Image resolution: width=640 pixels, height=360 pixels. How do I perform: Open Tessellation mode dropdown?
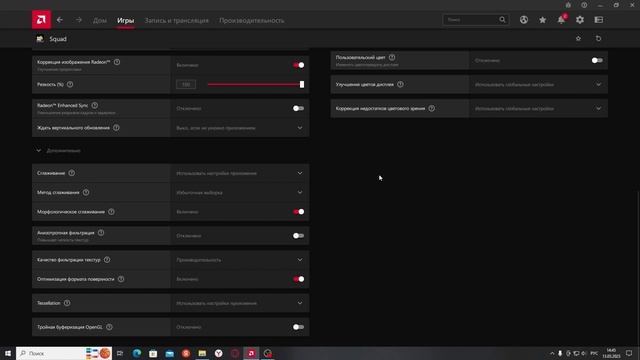(x=239, y=303)
